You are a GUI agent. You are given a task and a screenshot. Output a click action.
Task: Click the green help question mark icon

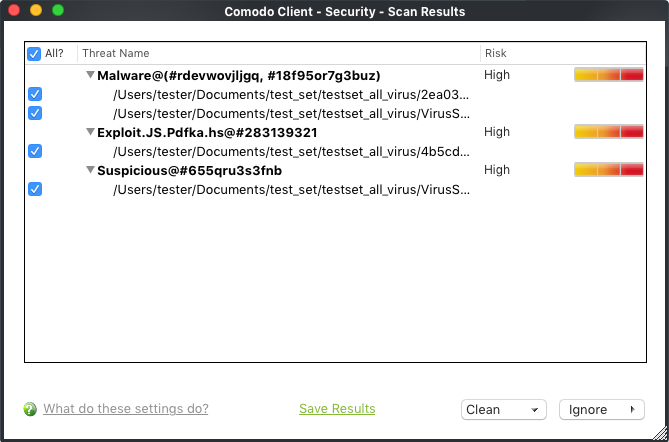(30, 409)
